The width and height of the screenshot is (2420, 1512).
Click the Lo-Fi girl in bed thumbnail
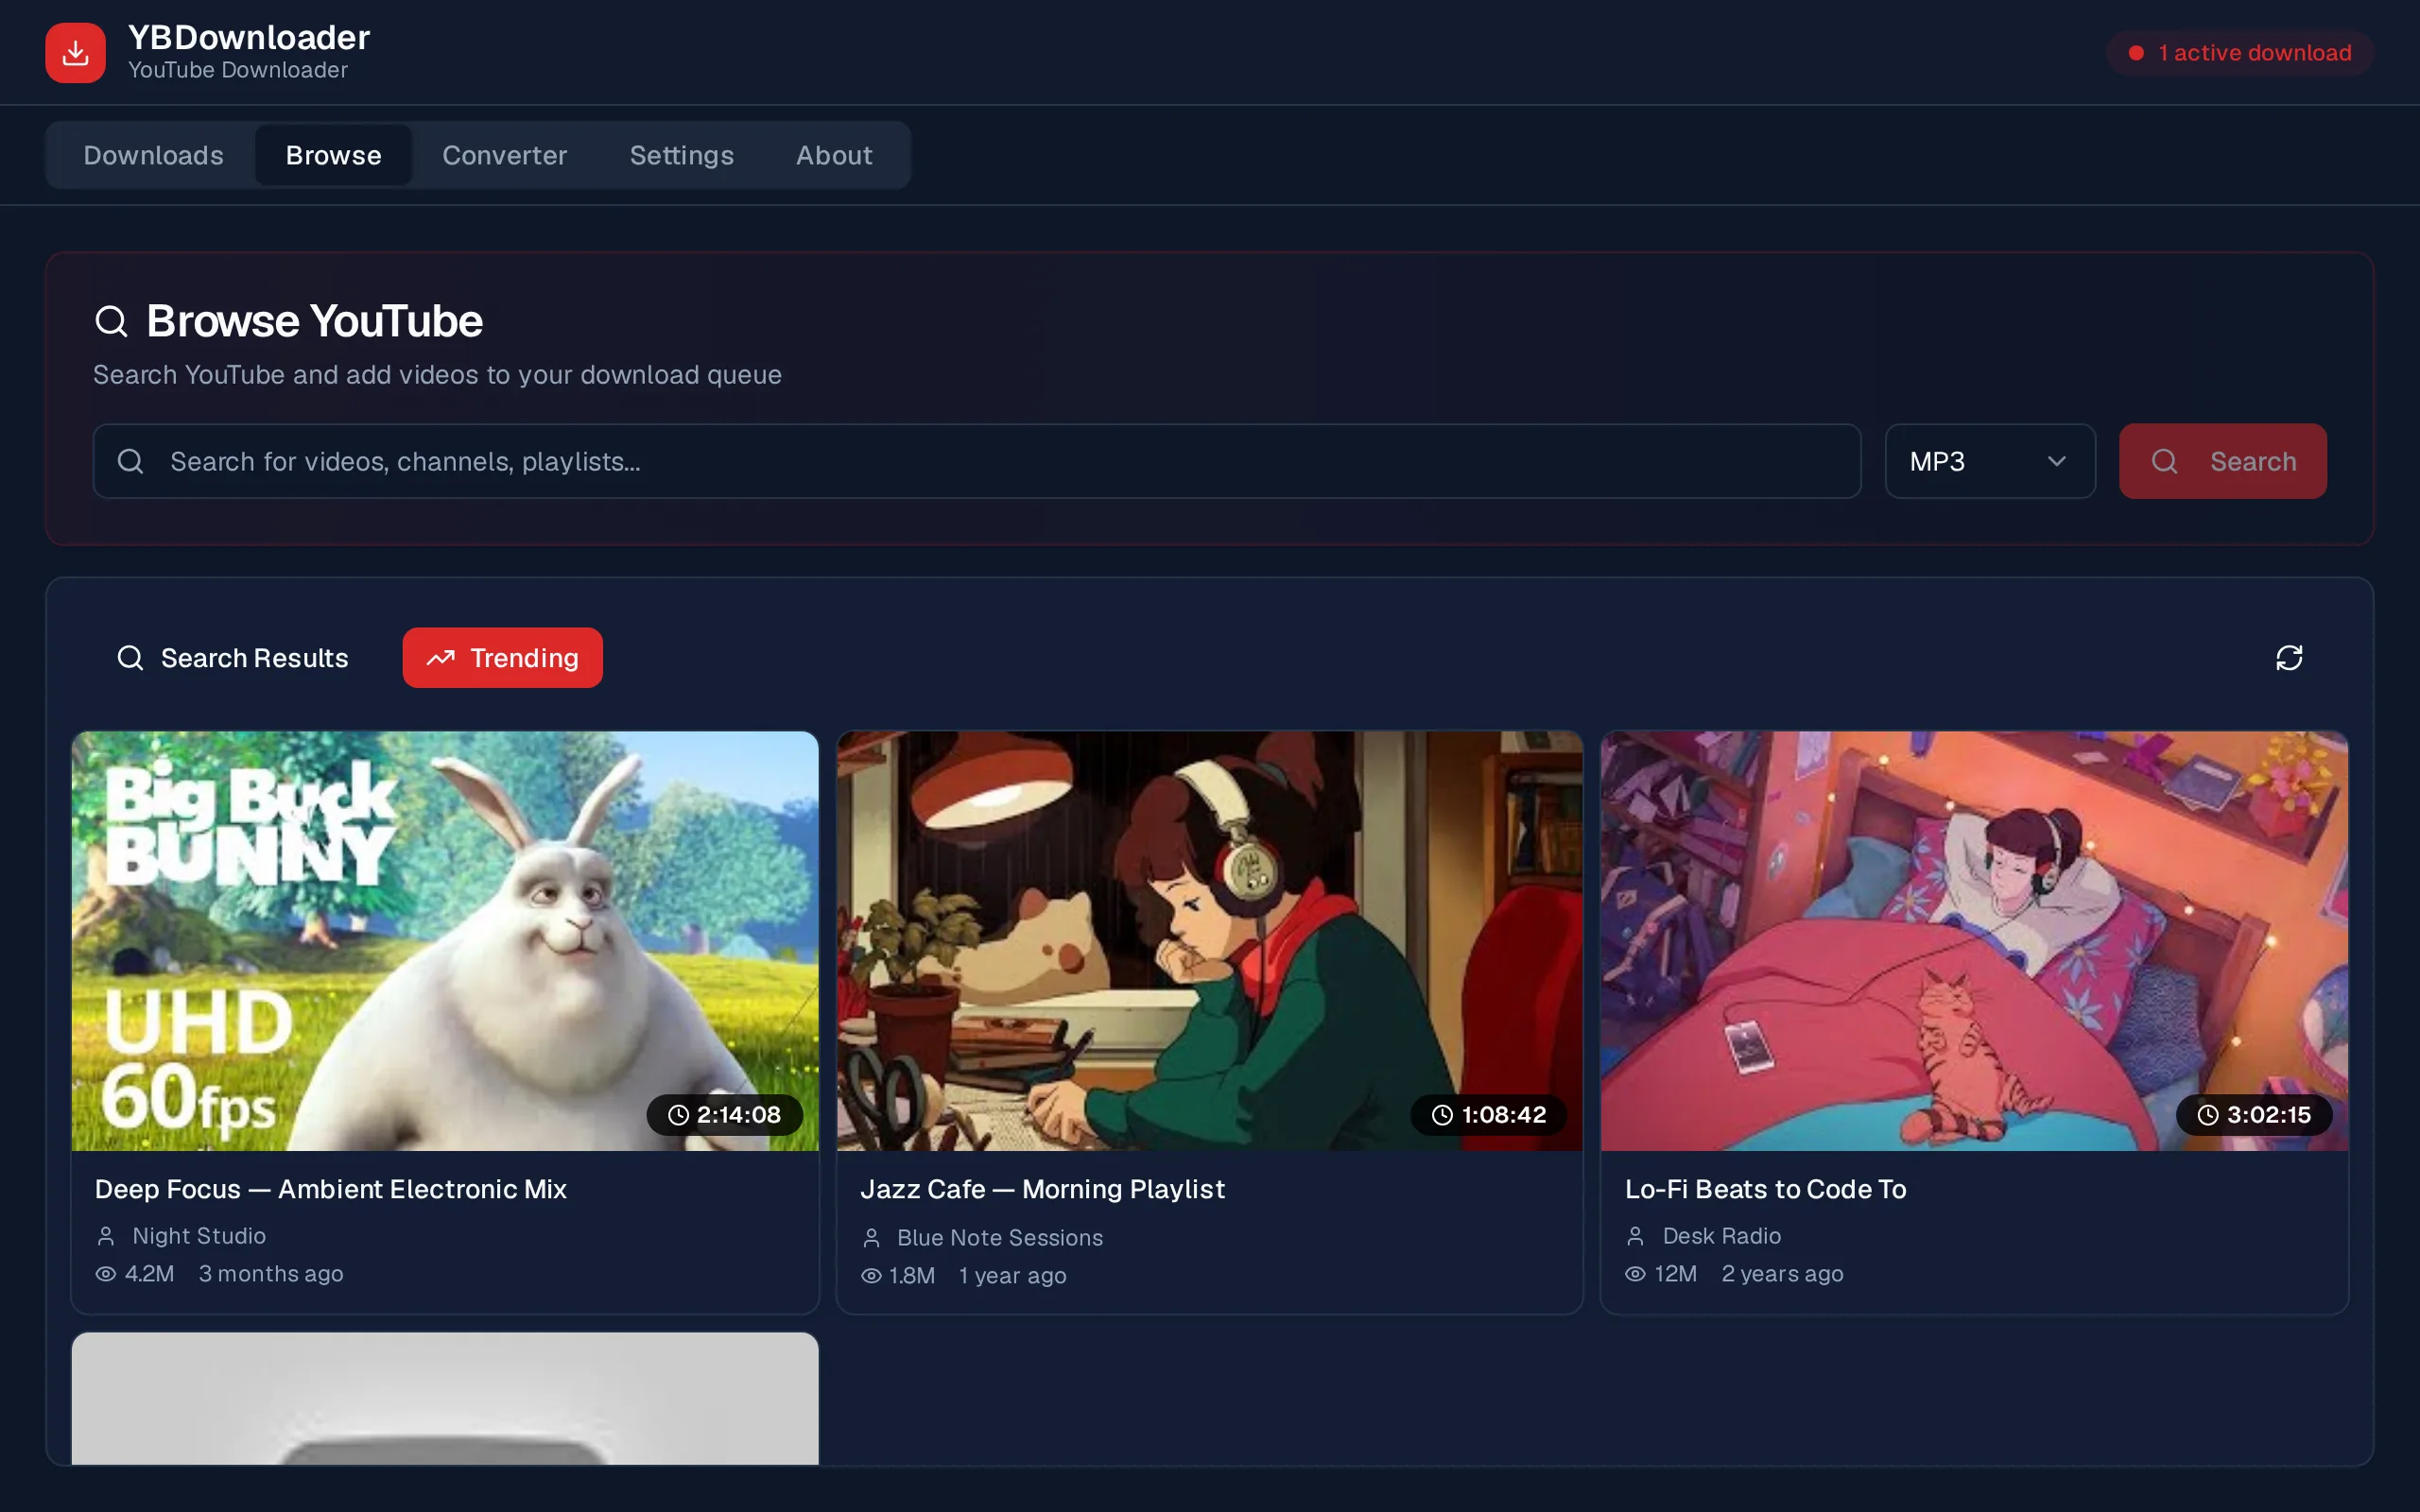click(x=1974, y=941)
